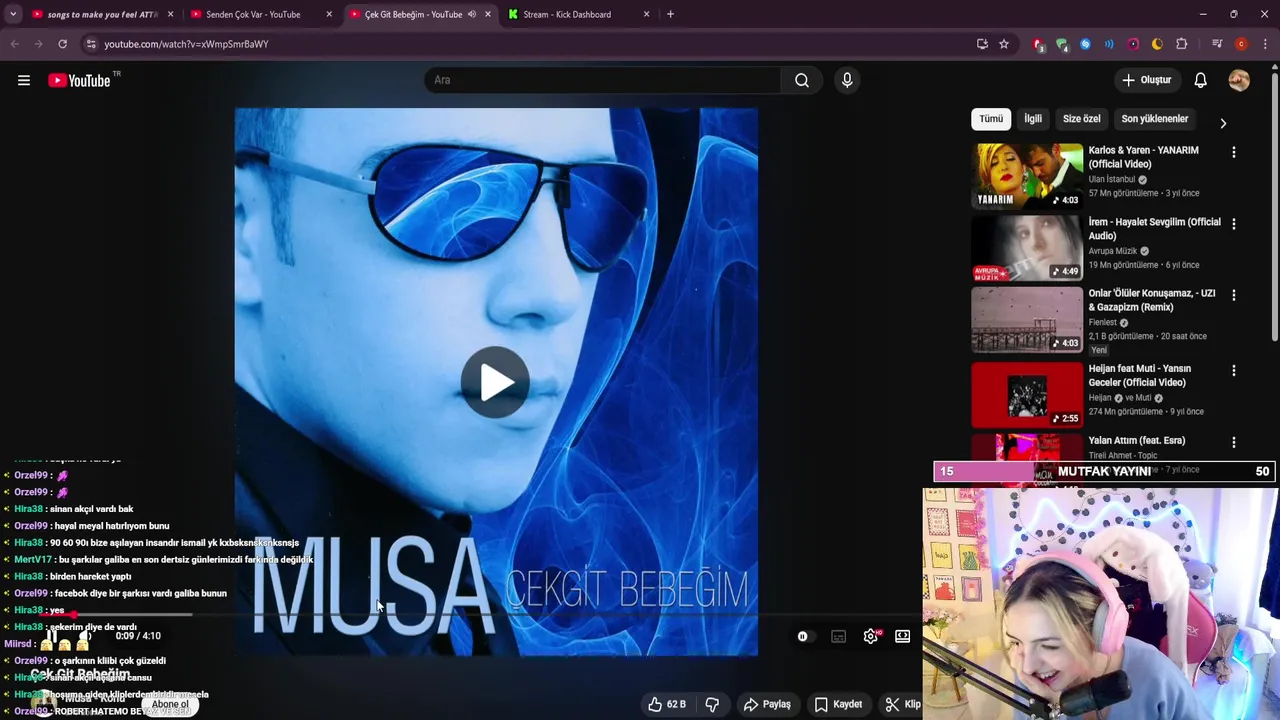
Task: Install the app with the address bar install icon
Action: click(982, 44)
